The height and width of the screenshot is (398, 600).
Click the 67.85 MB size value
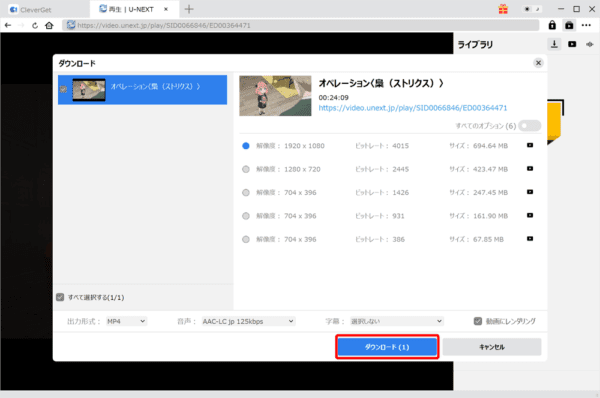(488, 239)
